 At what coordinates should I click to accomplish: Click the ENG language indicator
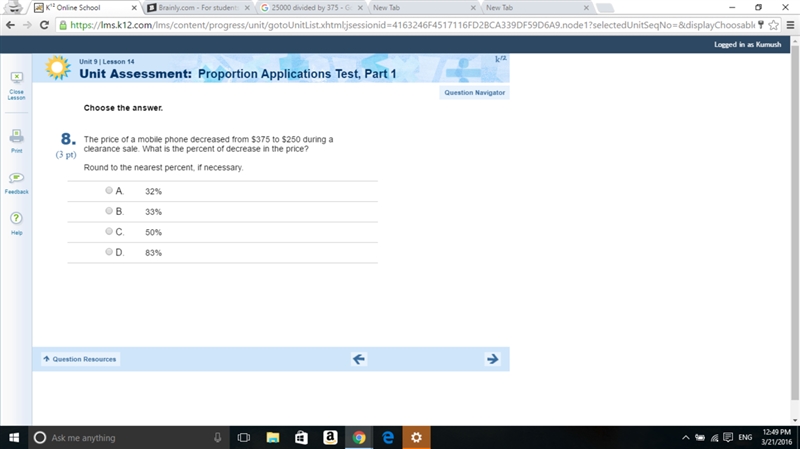(745, 438)
